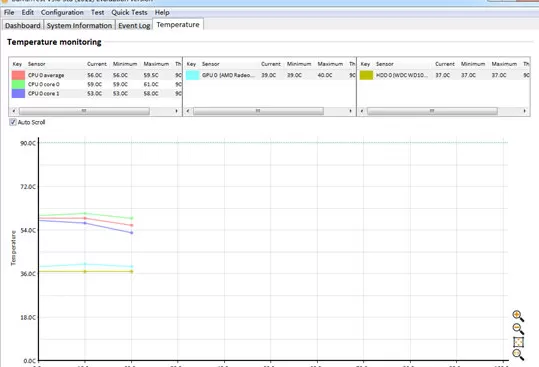
Task: Click the 58.0C maximum value for CPU 0 core 1
Action: [x=151, y=93]
